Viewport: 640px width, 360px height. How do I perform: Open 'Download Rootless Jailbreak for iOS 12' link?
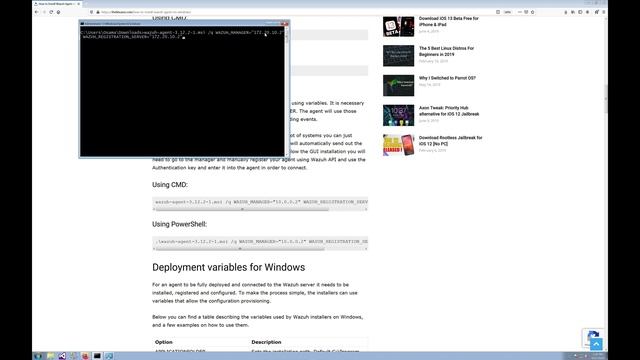[x=450, y=140]
